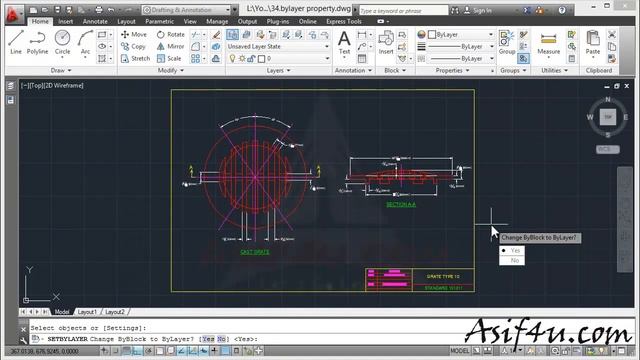The image size is (640, 360).
Task: Click the Group tool
Action: pos(507,43)
